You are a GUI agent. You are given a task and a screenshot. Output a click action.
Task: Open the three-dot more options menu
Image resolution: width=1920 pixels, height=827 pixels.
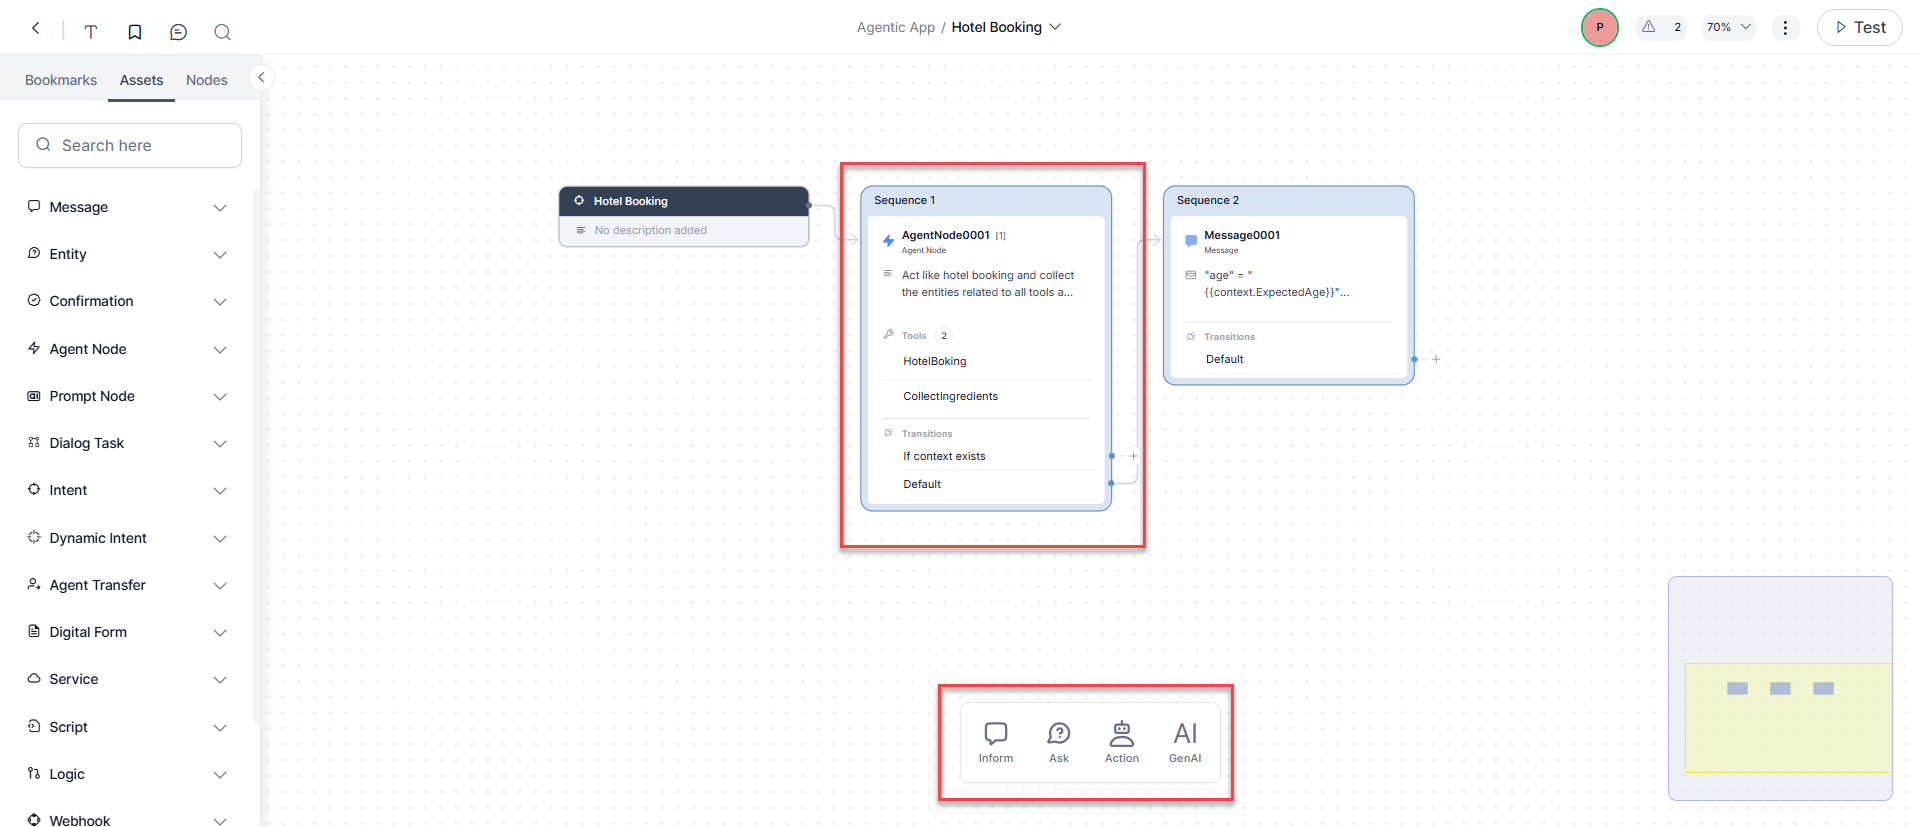pos(1785,28)
